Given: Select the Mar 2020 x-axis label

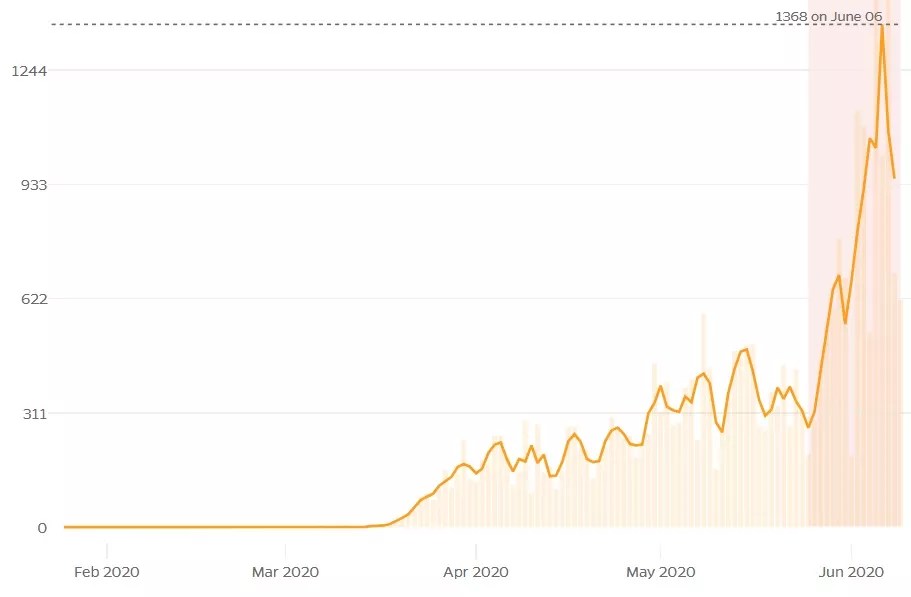Looking at the screenshot, I should (285, 572).
